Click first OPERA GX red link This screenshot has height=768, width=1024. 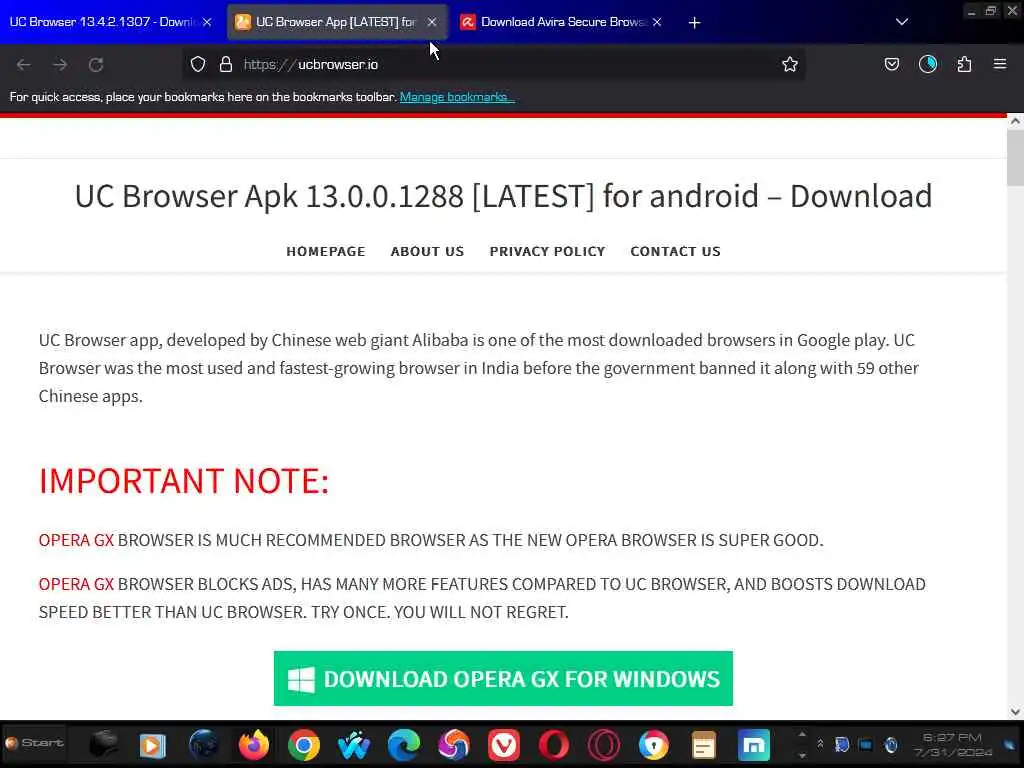76,540
